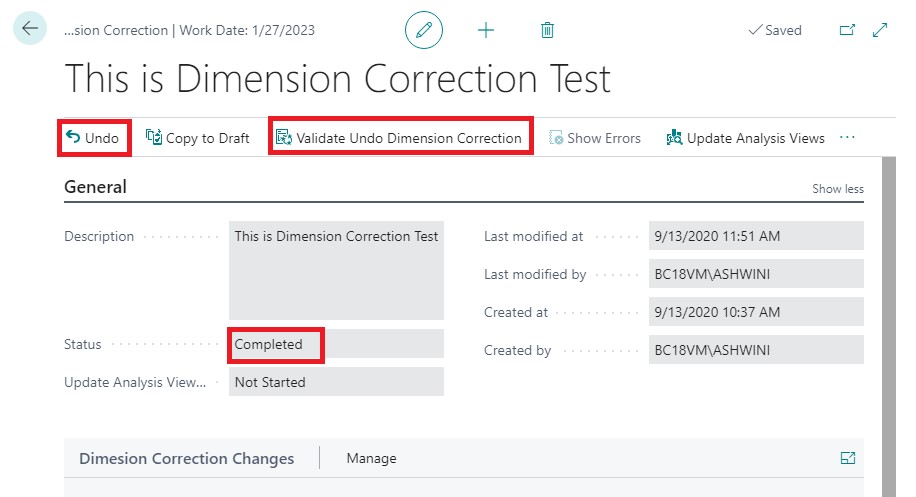Click Update Analysis Views action
The image size is (916, 497).
click(x=744, y=138)
